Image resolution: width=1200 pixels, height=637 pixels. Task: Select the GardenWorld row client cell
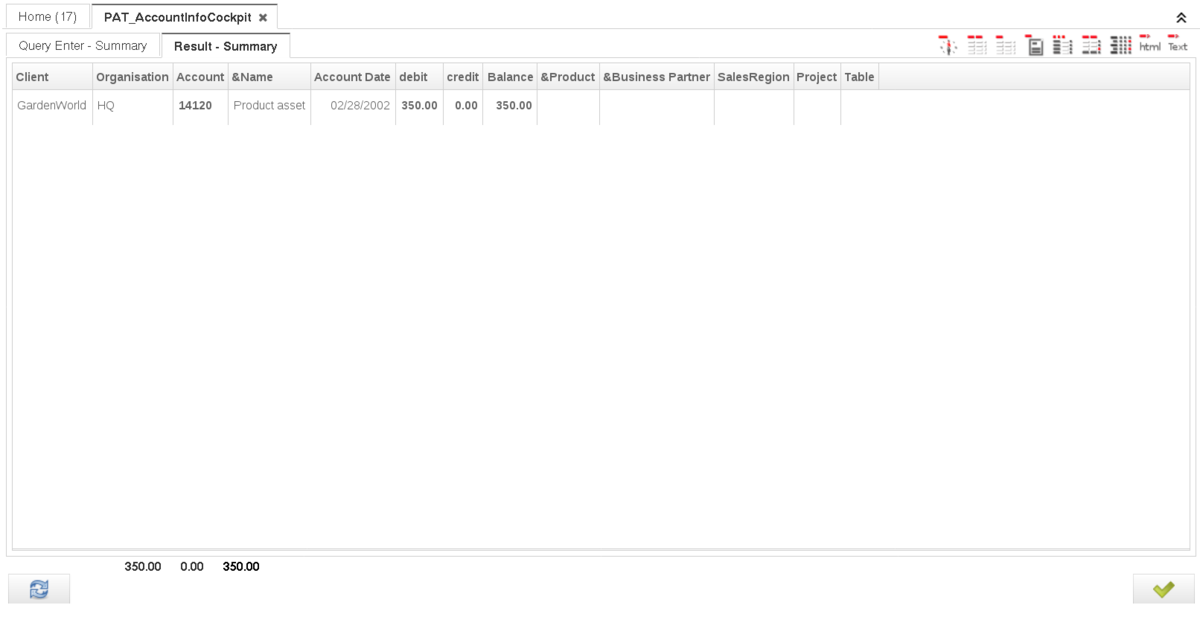click(52, 105)
